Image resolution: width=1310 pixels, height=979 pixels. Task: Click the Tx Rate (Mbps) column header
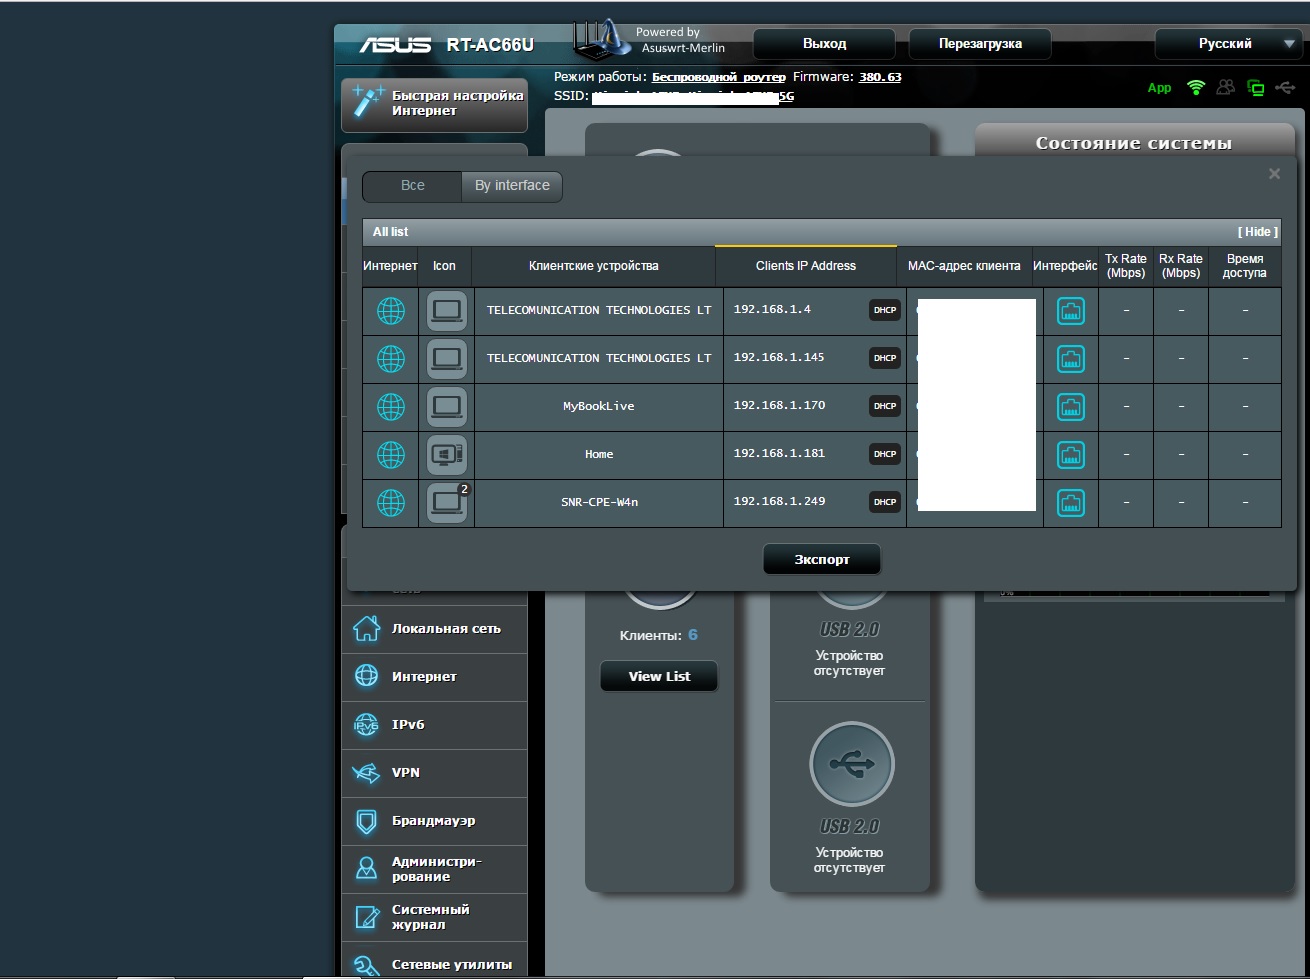(1126, 266)
